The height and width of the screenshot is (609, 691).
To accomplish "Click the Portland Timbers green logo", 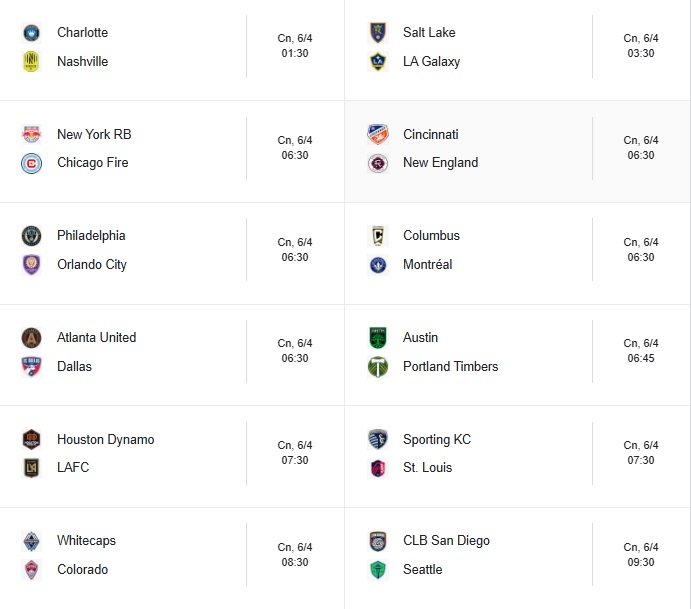I will [x=378, y=367].
